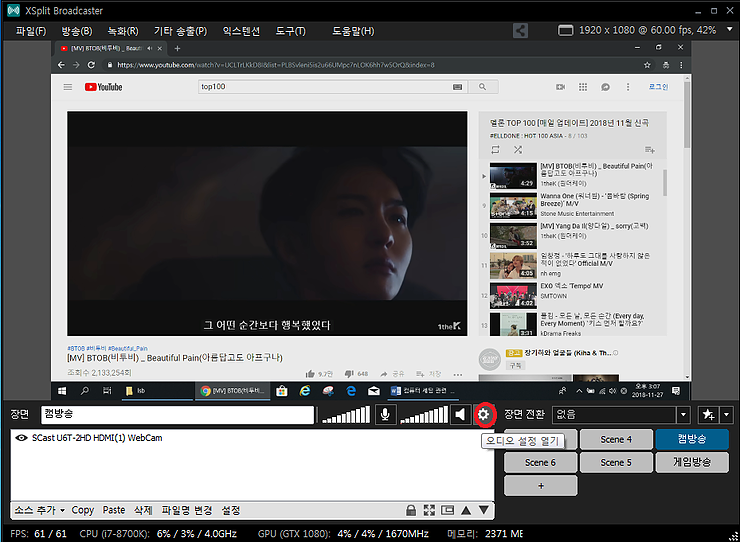Mute the speaker audio icon
Image resolution: width=740 pixels, height=542 pixels.
click(x=460, y=415)
